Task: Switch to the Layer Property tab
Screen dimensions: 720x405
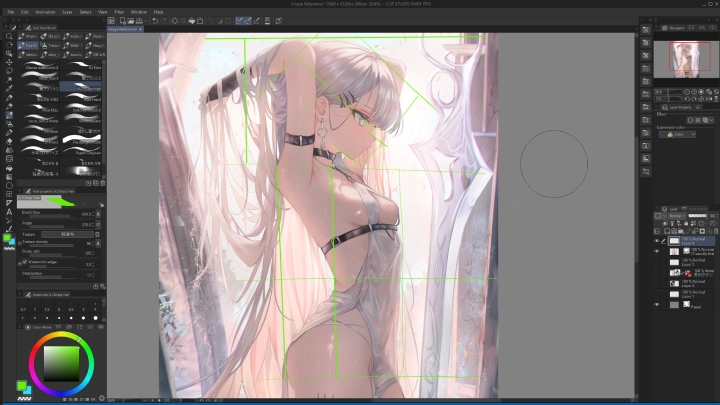Action: (680, 107)
